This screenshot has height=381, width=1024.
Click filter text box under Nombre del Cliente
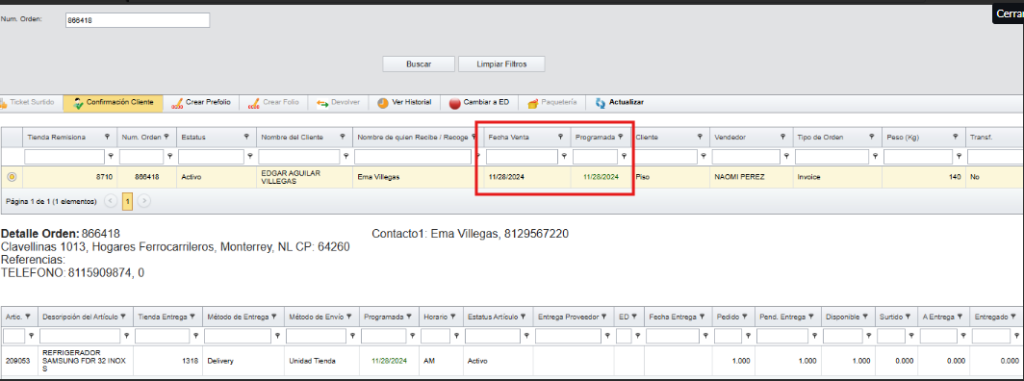pos(299,157)
